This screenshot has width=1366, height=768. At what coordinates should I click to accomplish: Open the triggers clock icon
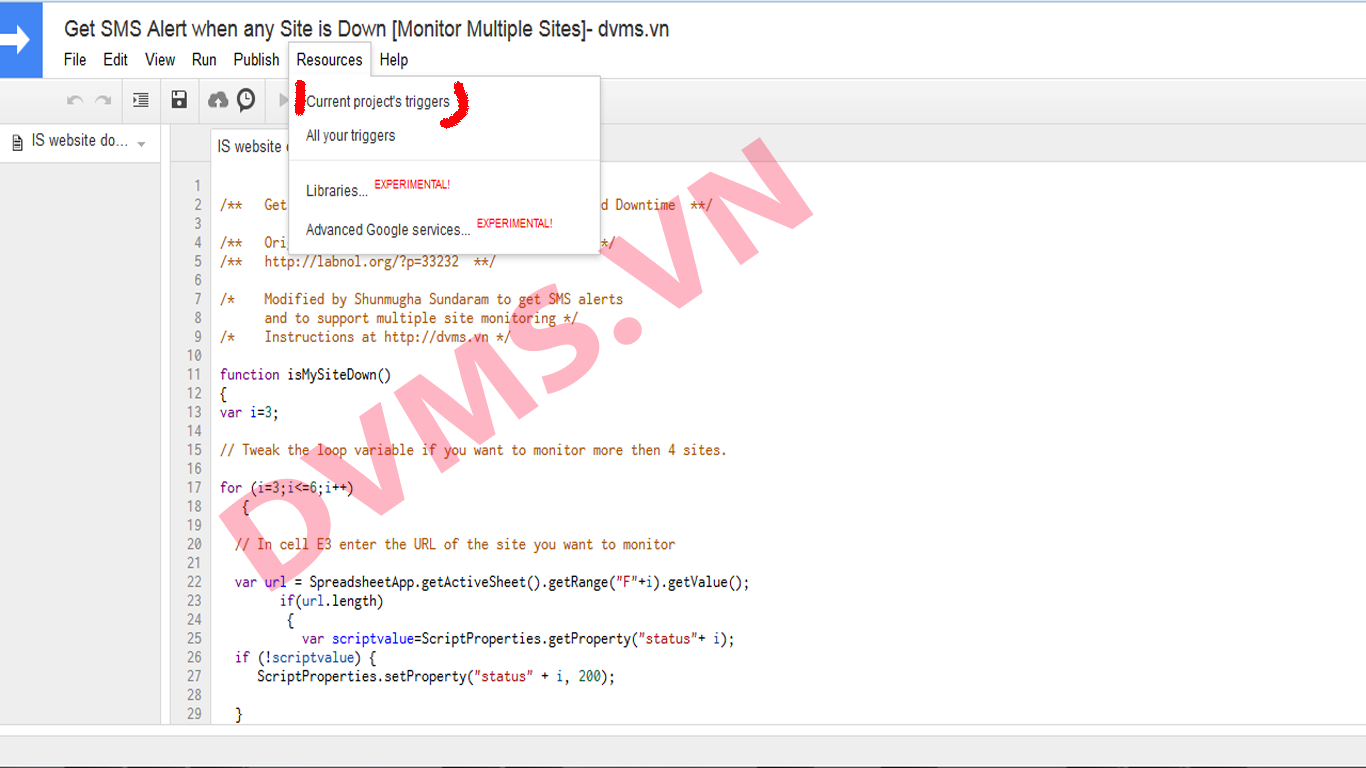click(246, 100)
